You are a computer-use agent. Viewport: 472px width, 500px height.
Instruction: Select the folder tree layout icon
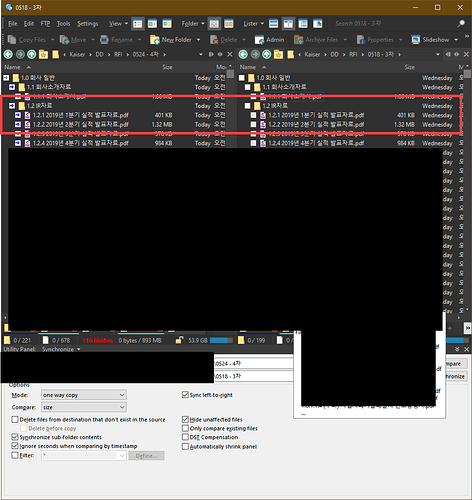tap(303, 24)
